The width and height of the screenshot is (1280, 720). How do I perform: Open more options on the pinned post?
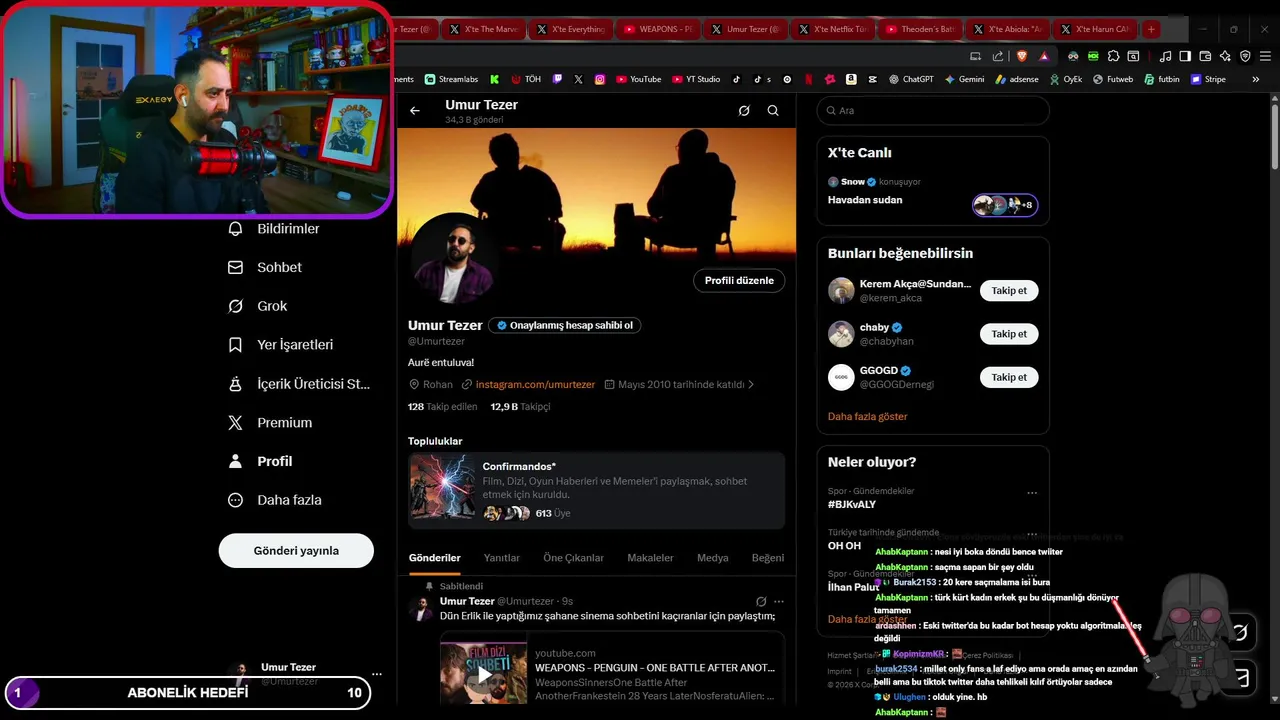click(779, 601)
